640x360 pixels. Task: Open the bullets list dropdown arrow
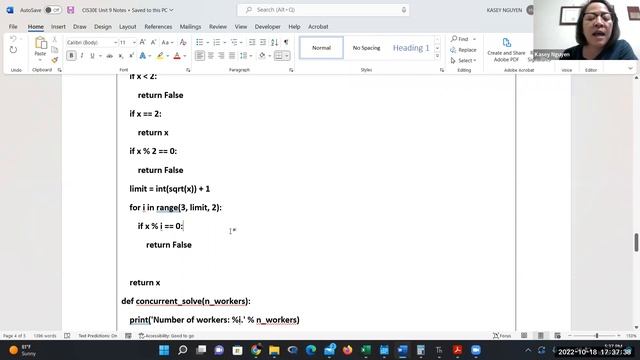coord(207,42)
